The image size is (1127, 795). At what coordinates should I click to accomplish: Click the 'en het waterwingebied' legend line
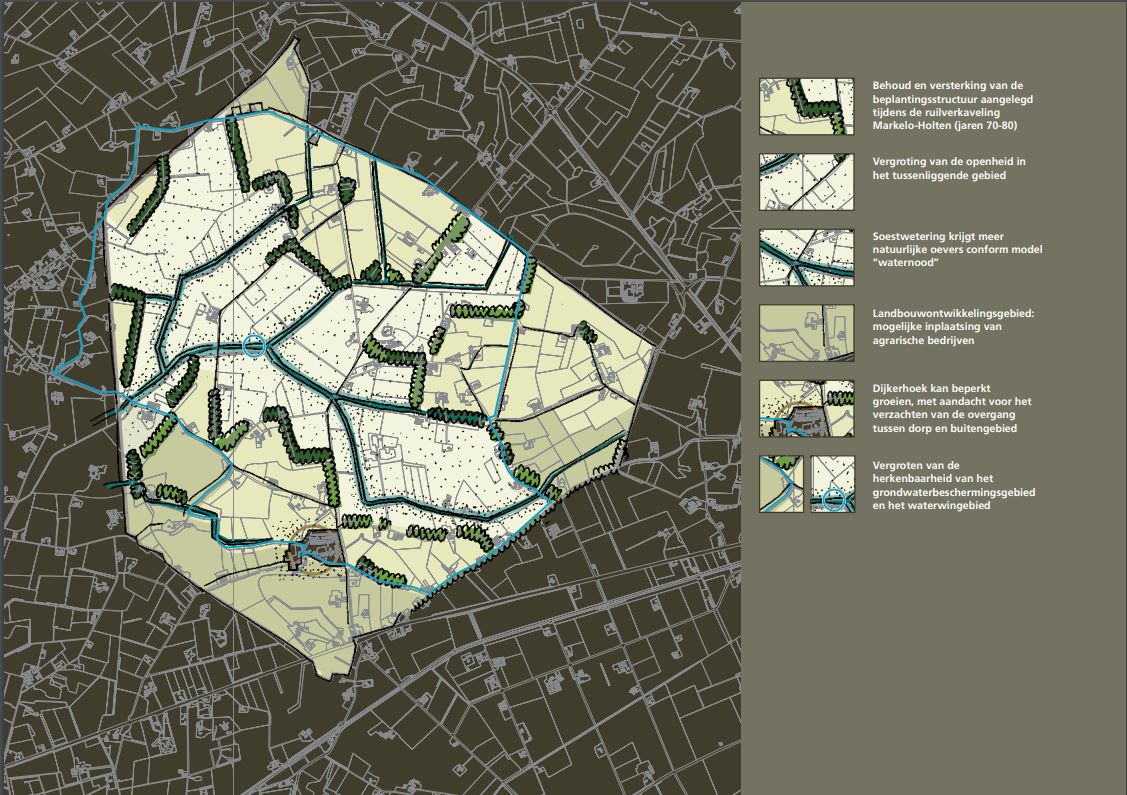click(x=930, y=505)
